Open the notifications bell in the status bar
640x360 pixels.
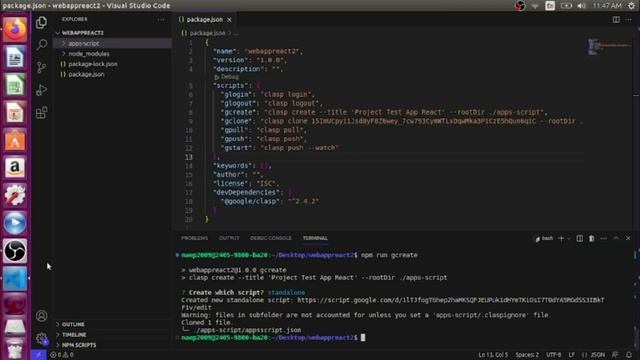(629, 355)
